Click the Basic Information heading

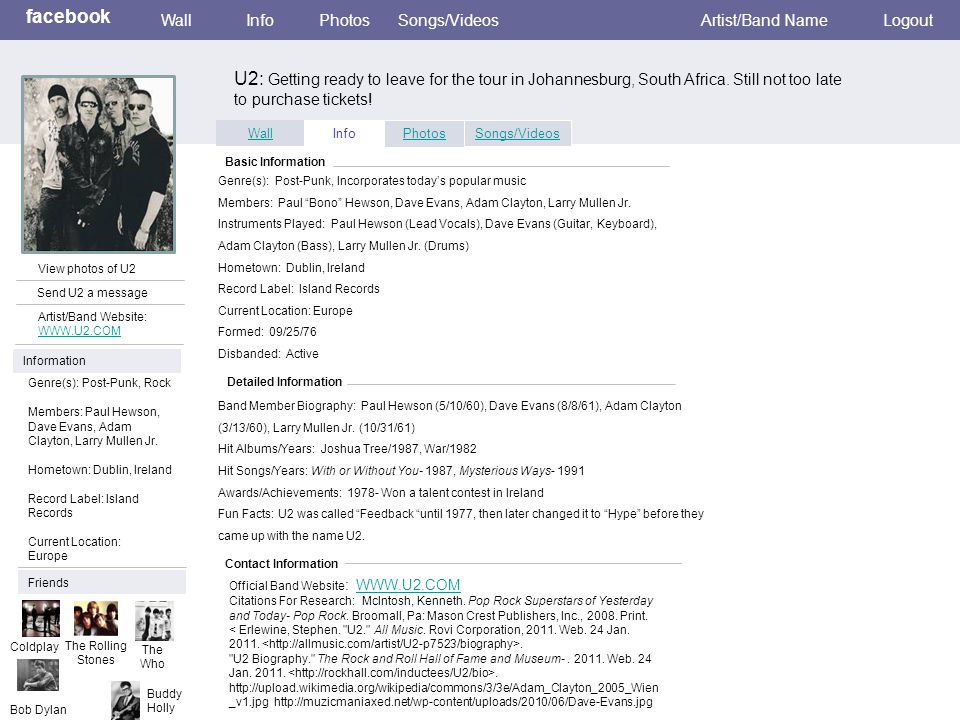pos(275,162)
